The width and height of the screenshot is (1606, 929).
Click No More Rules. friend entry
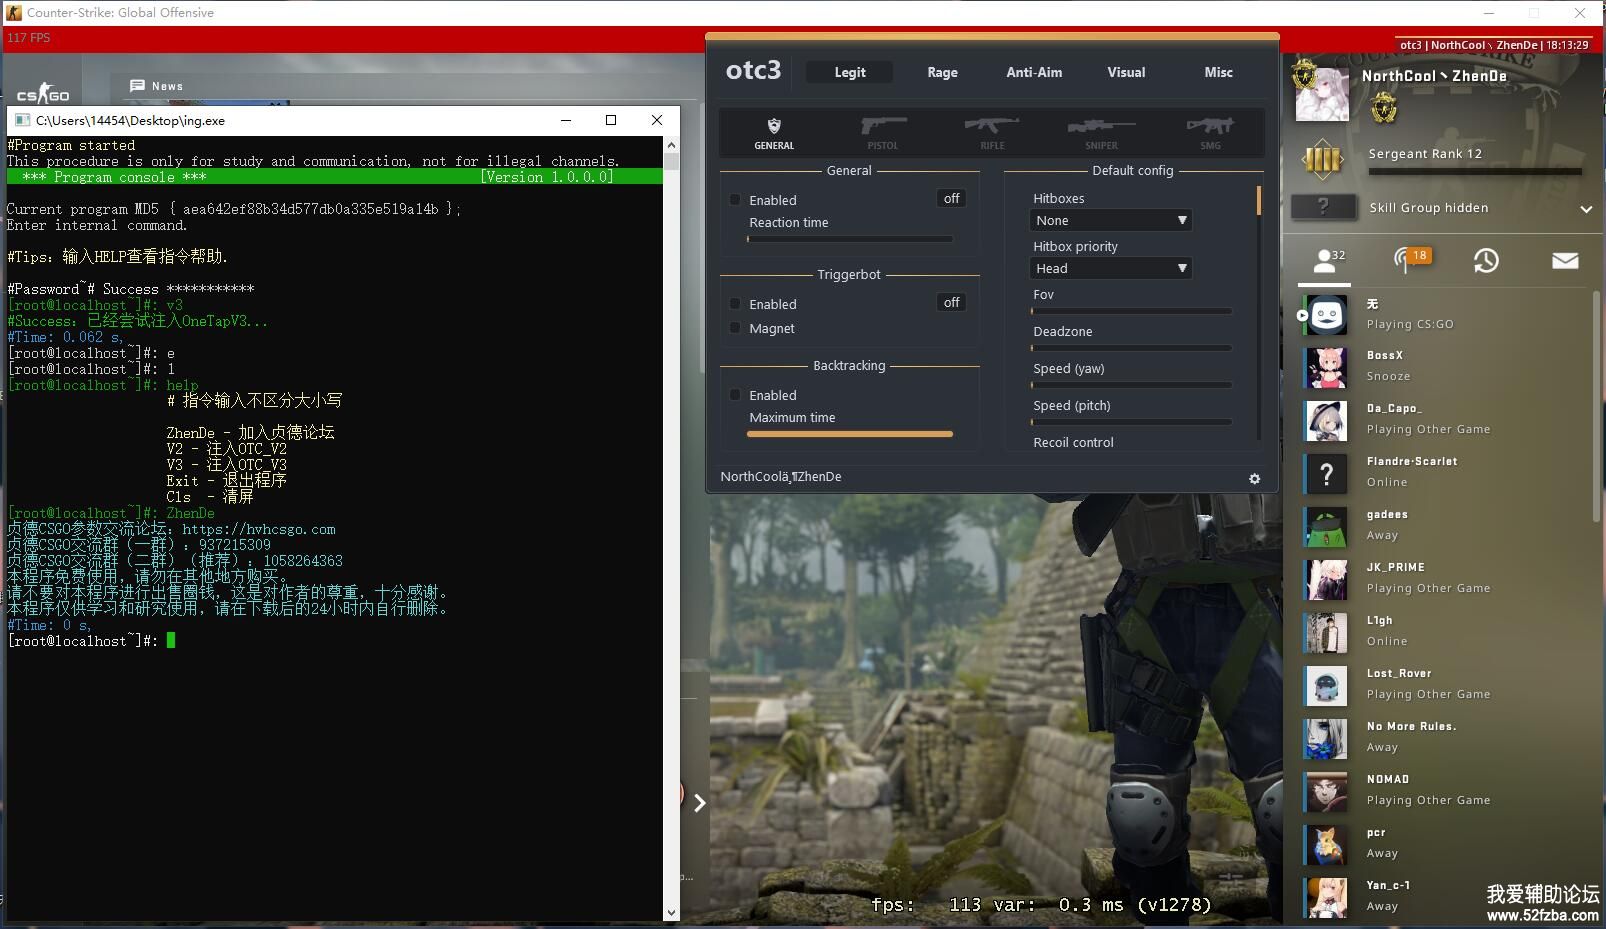(x=1443, y=738)
